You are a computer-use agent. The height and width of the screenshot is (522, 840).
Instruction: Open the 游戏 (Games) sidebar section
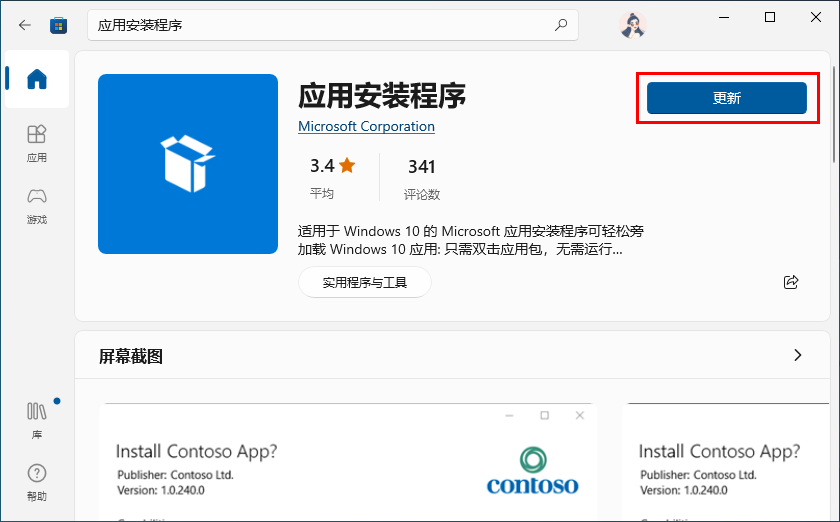coord(36,206)
